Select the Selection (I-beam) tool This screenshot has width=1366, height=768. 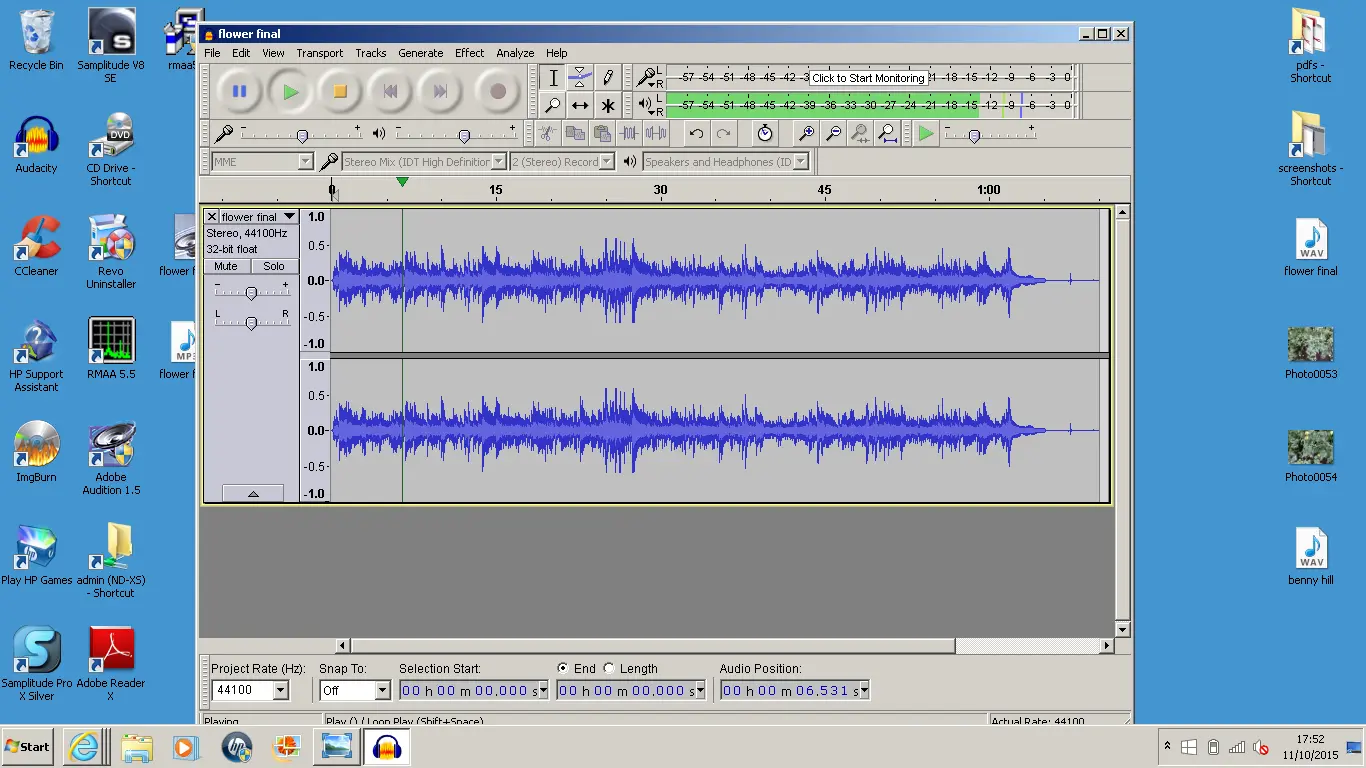pyautogui.click(x=553, y=78)
